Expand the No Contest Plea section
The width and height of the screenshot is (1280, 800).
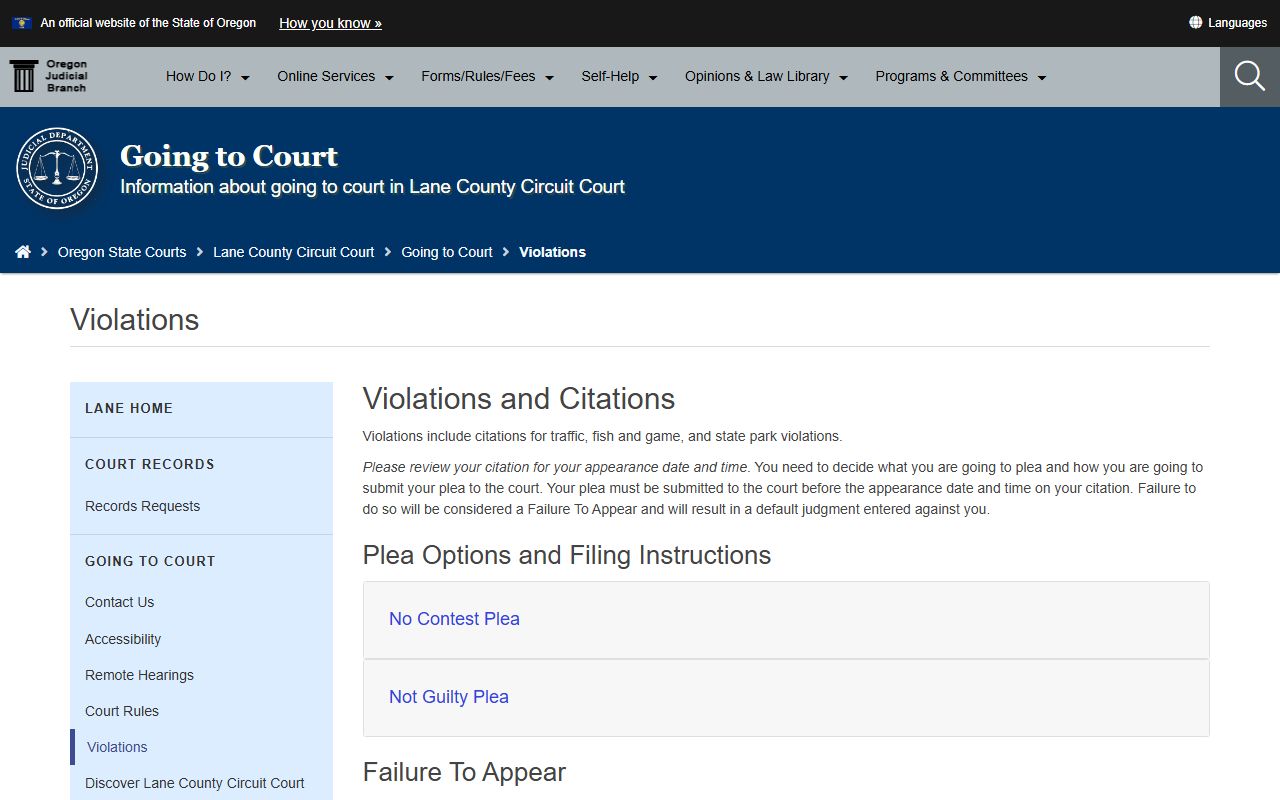[x=786, y=619]
